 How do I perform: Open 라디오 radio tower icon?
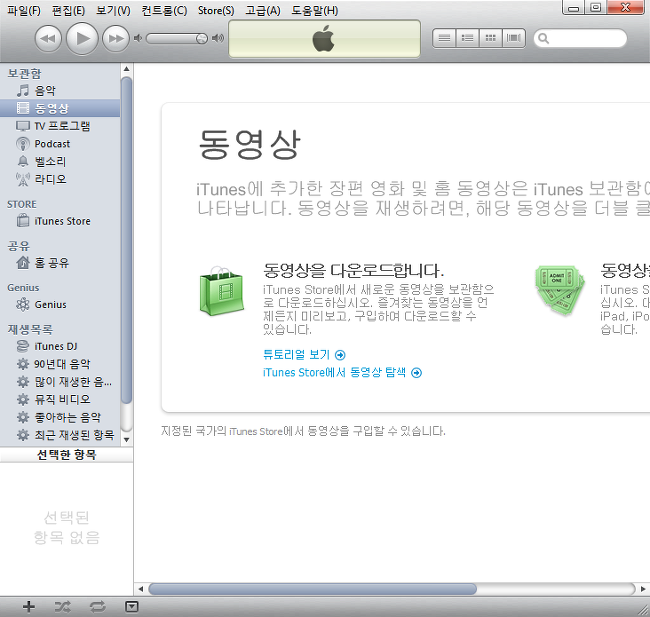[23, 179]
